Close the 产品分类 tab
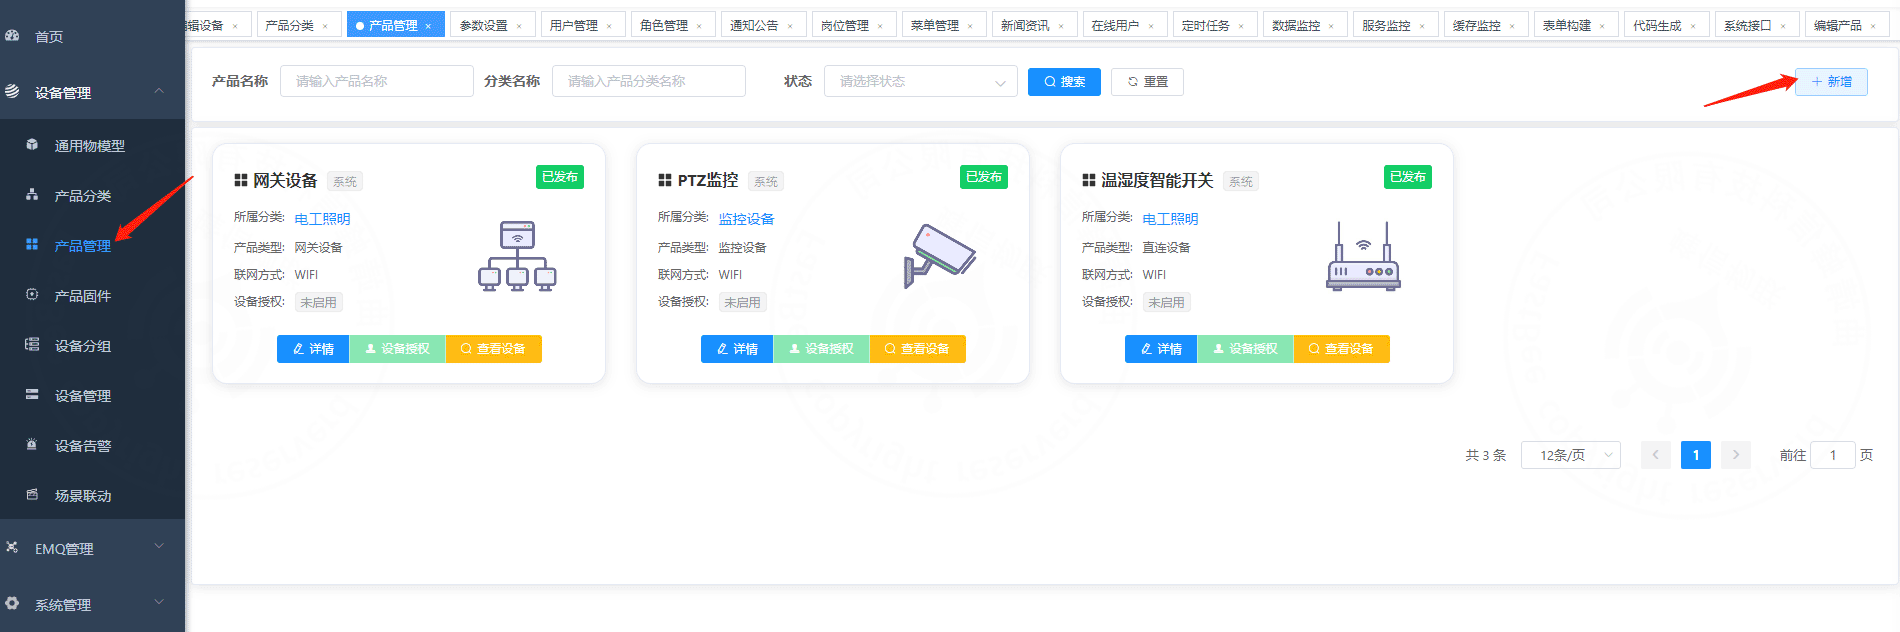This screenshot has width=1900, height=632. point(325,26)
